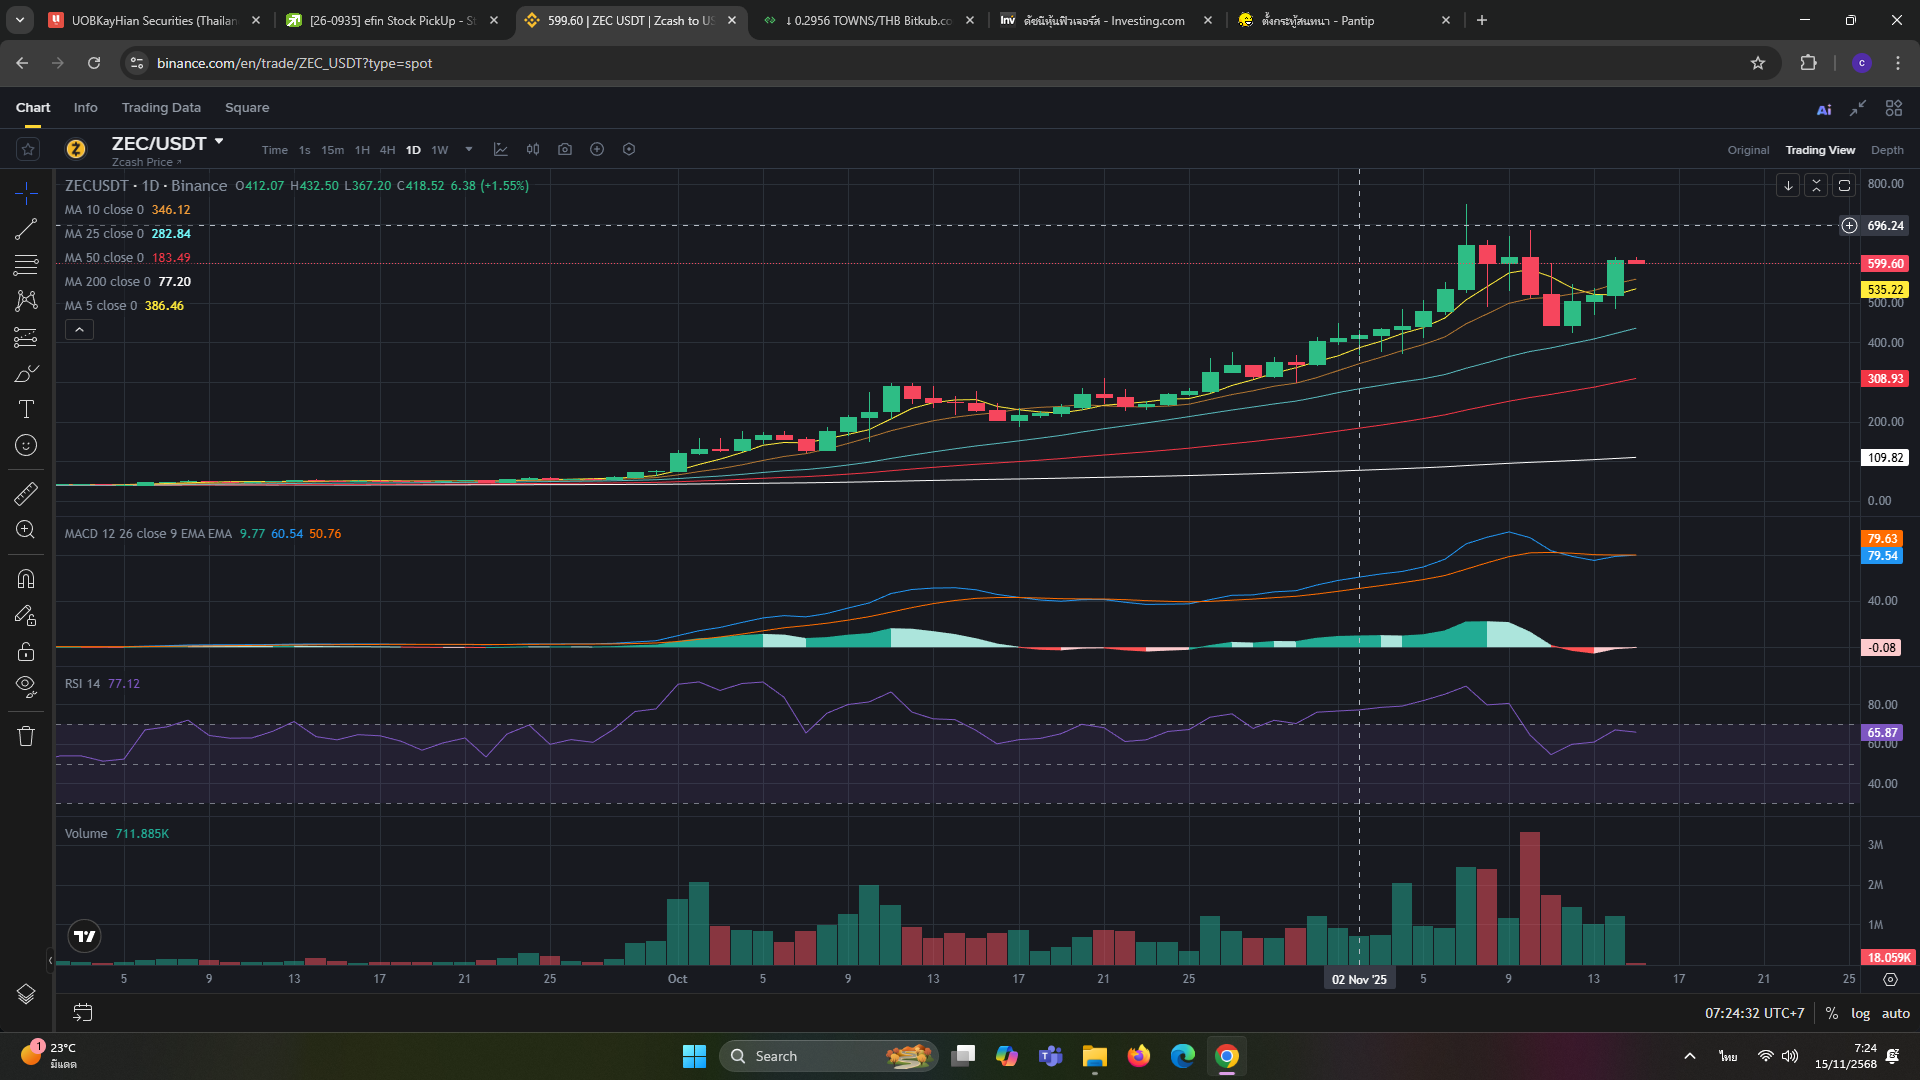The image size is (1920, 1080).
Task: Toggle log scale on price axis
Action: pyautogui.click(x=1860, y=1013)
